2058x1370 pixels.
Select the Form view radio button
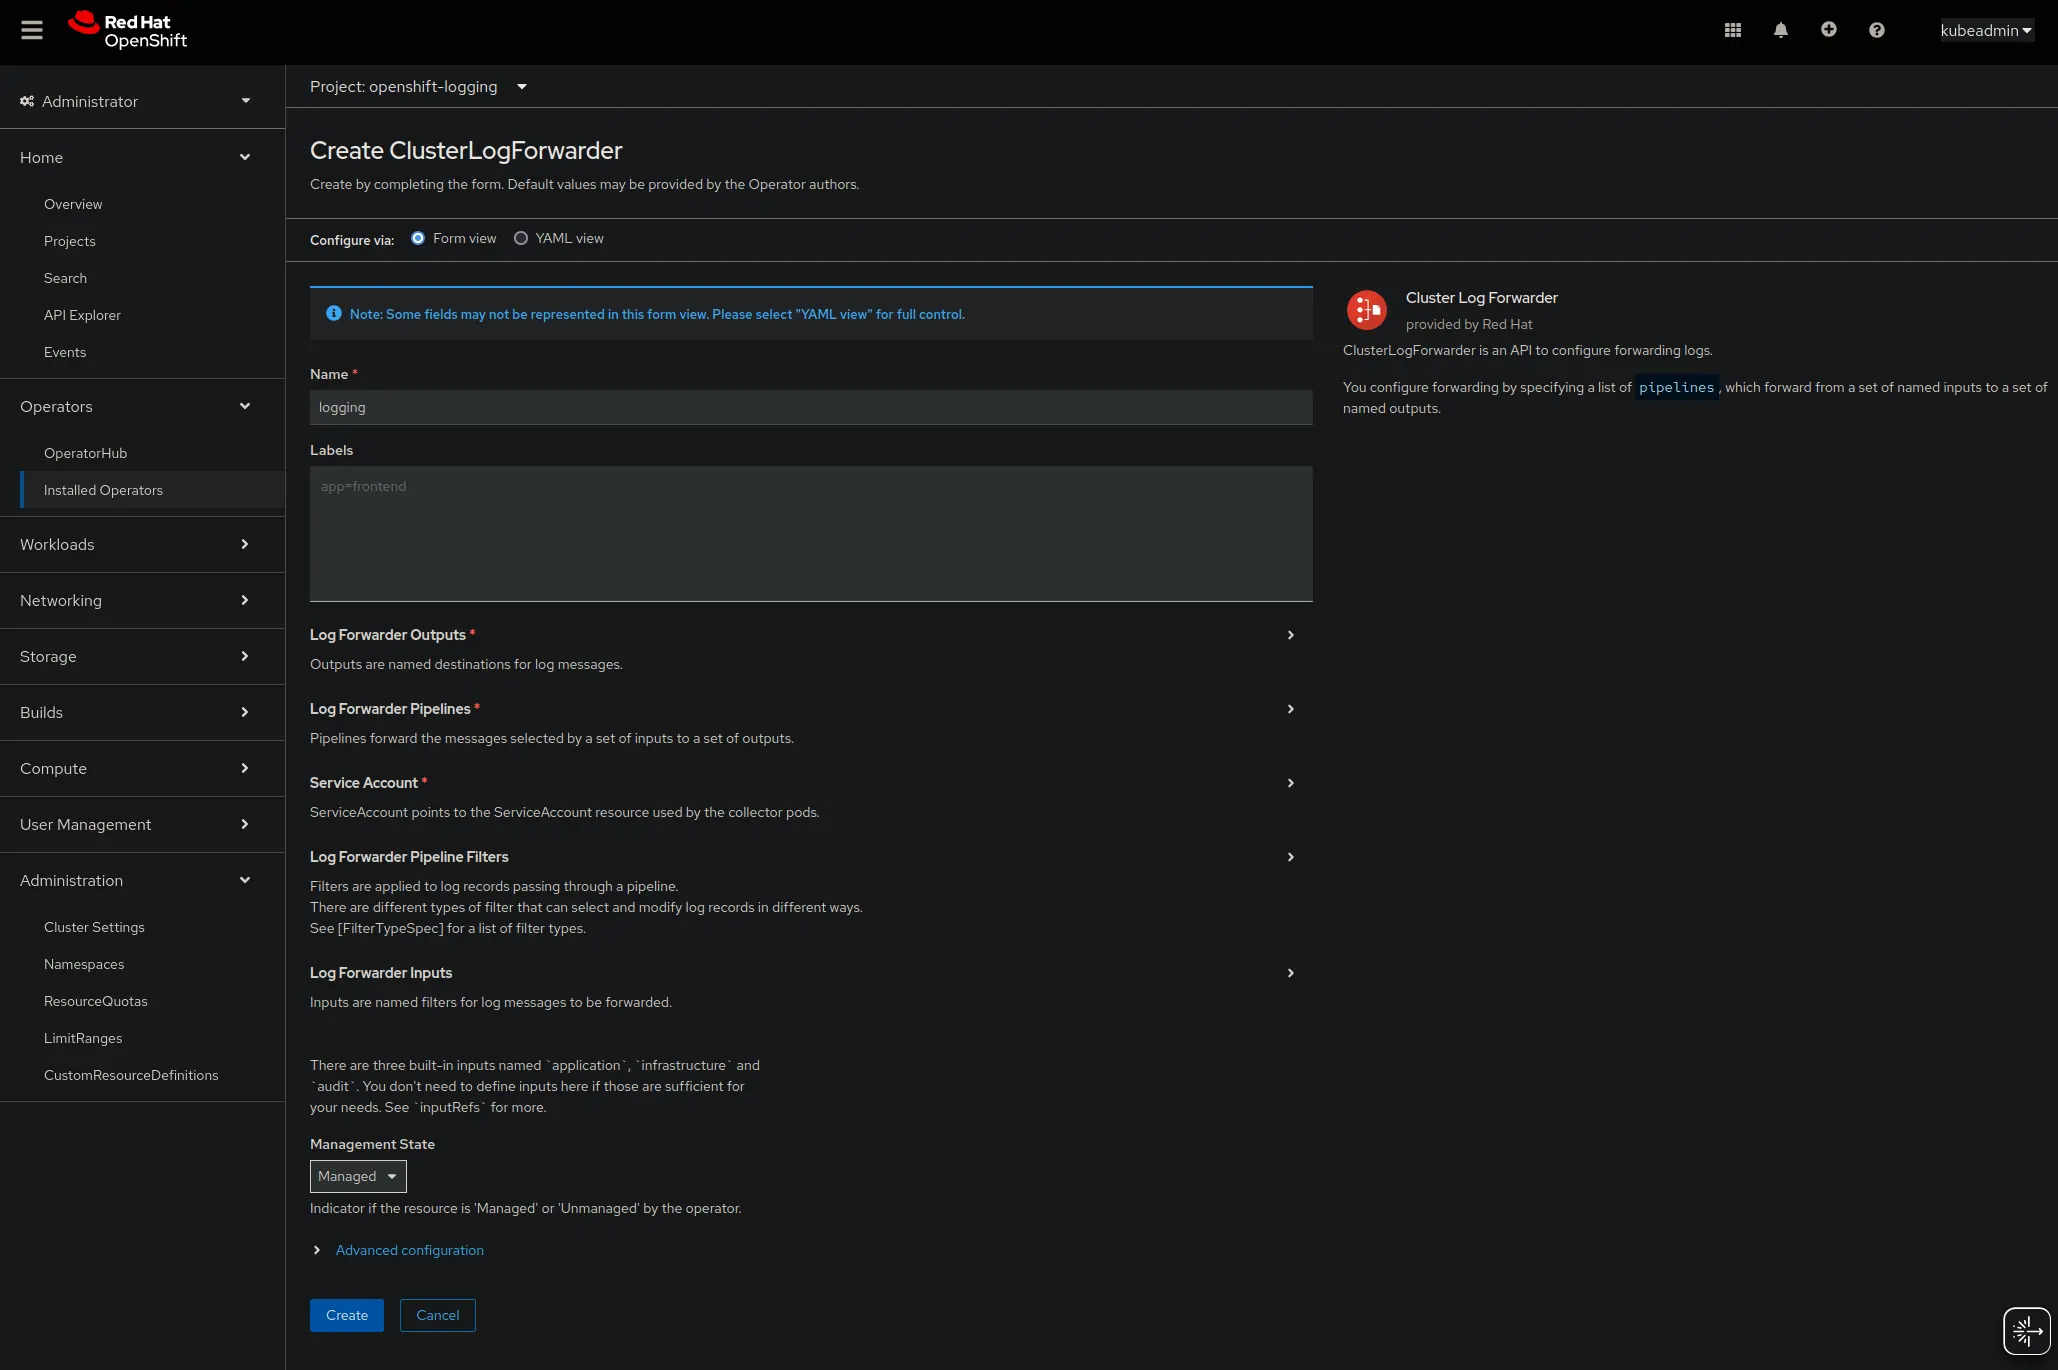point(418,238)
